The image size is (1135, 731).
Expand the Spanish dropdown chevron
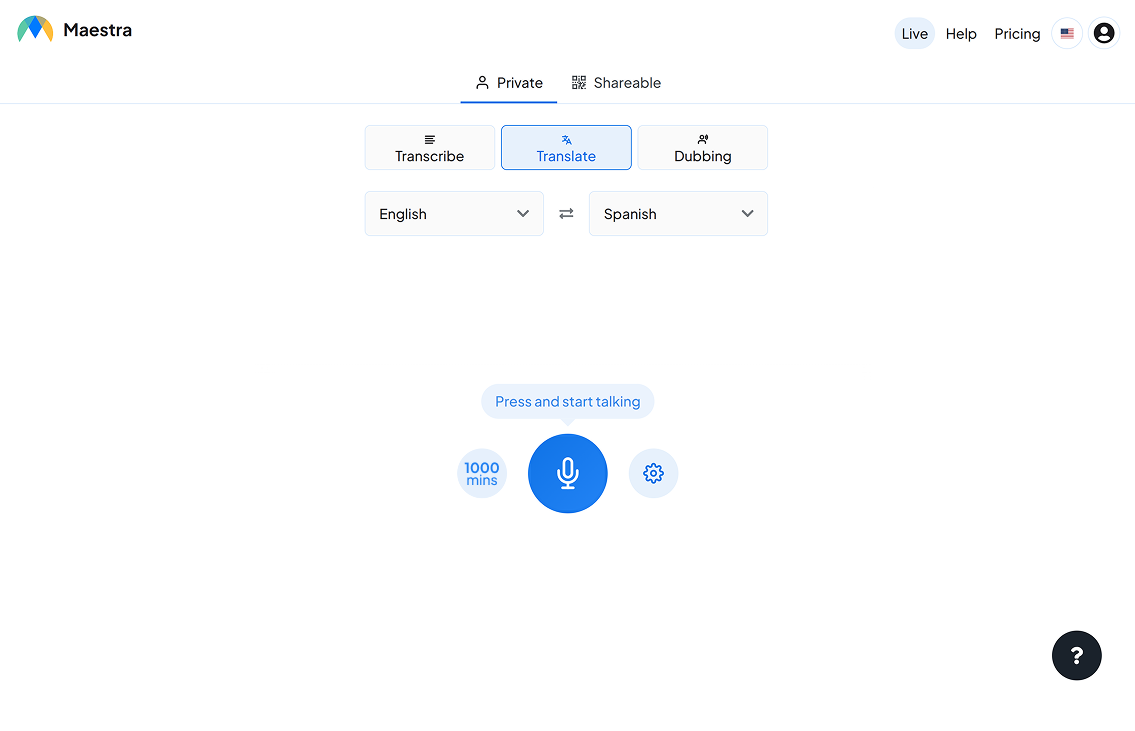pos(747,213)
